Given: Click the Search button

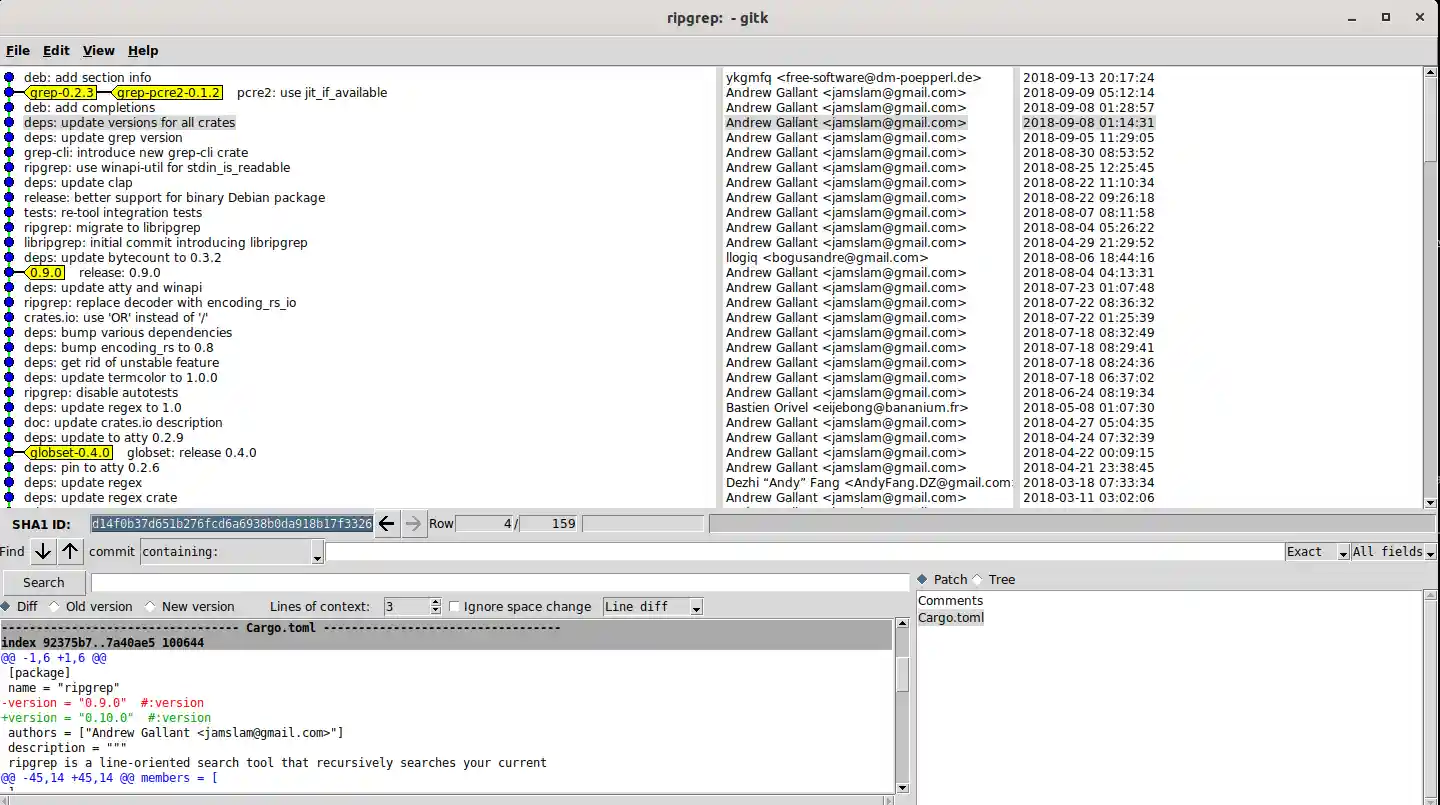Looking at the screenshot, I should tap(44, 583).
